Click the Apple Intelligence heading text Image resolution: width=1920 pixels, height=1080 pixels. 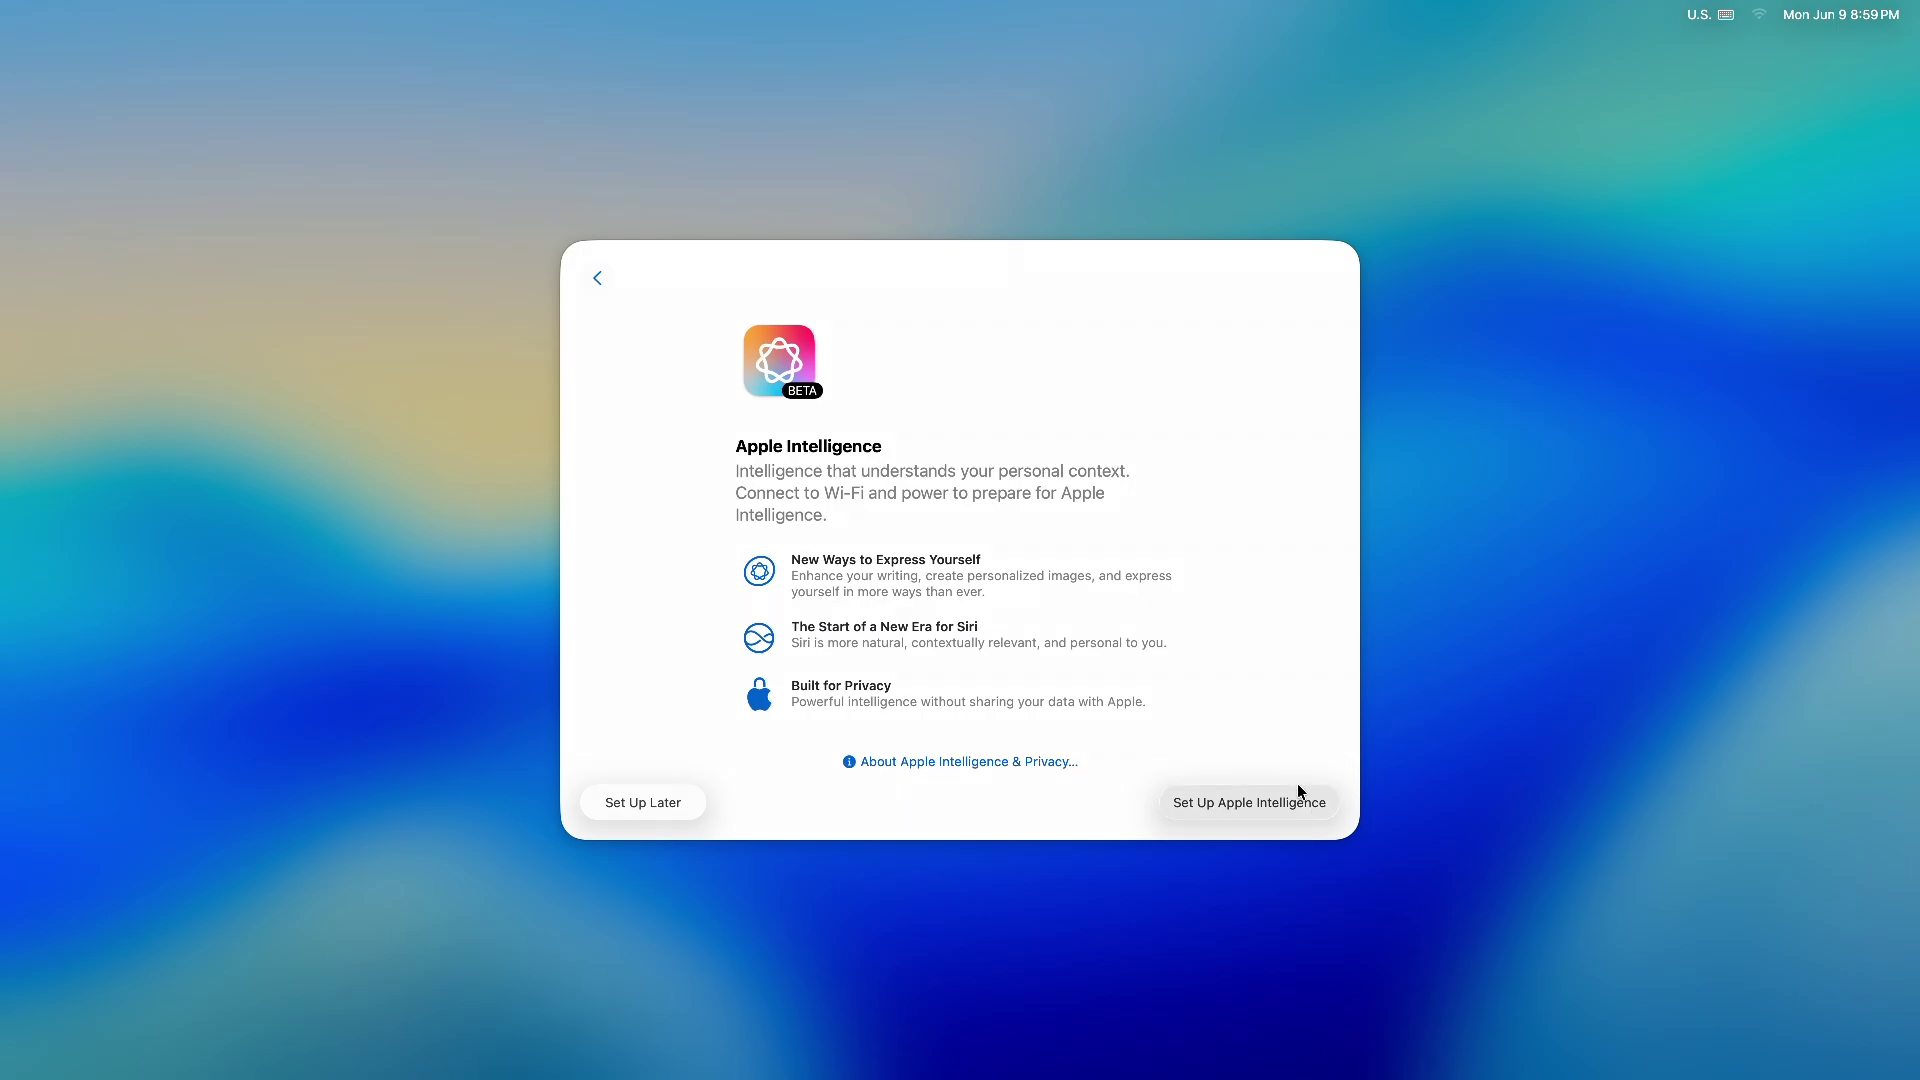coord(808,446)
